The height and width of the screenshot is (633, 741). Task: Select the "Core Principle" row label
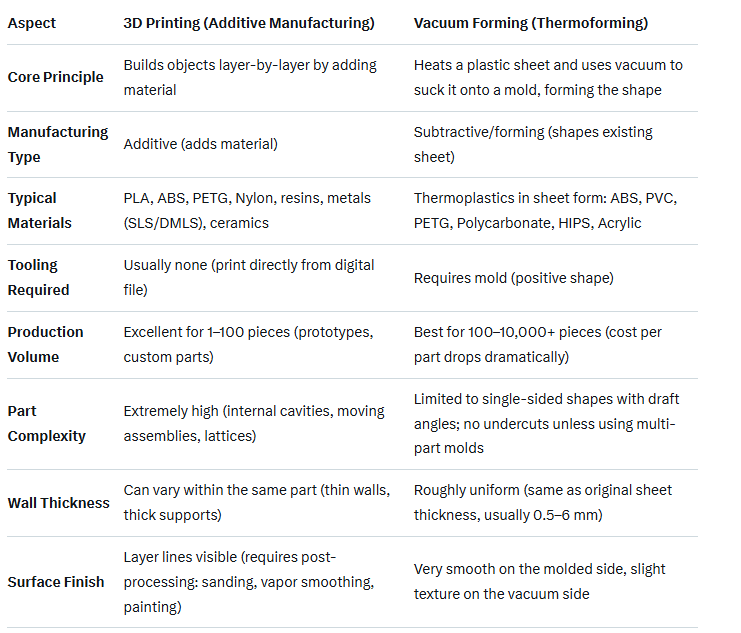click(x=56, y=77)
